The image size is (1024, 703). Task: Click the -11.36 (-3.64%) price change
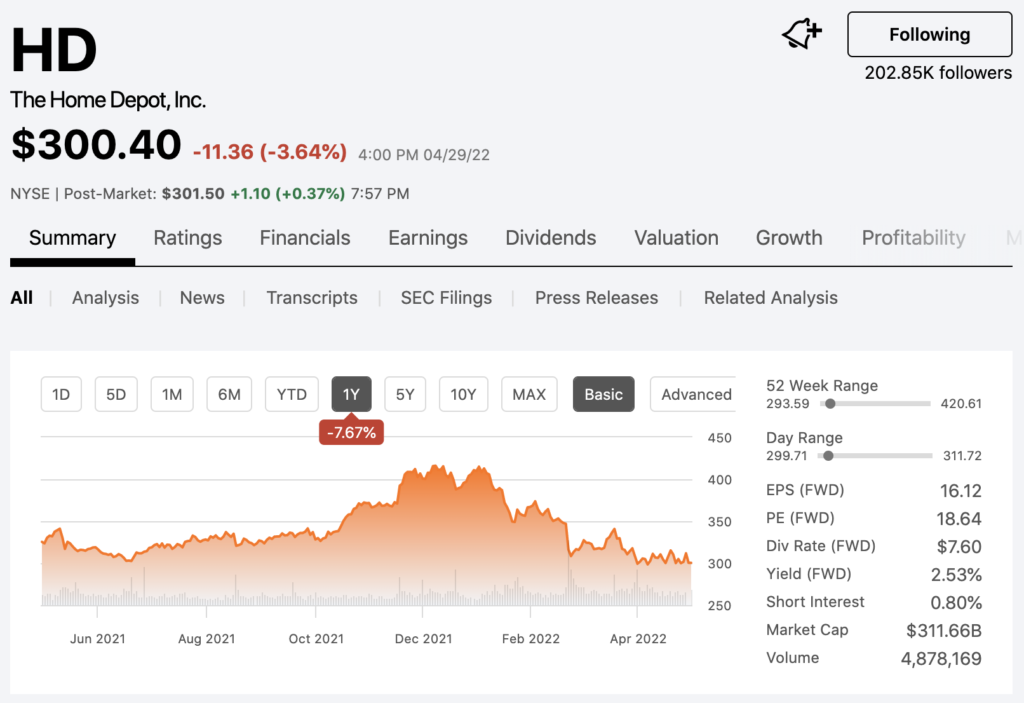270,152
